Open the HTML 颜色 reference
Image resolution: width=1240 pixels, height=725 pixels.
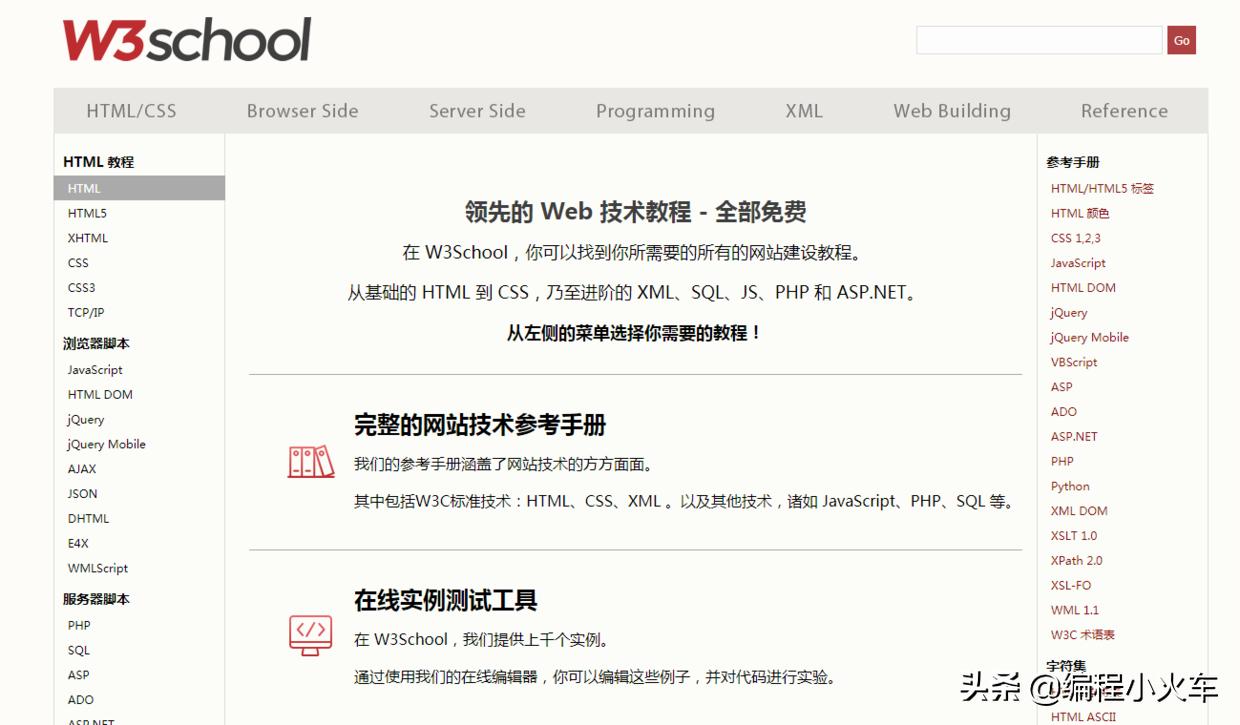(1082, 213)
